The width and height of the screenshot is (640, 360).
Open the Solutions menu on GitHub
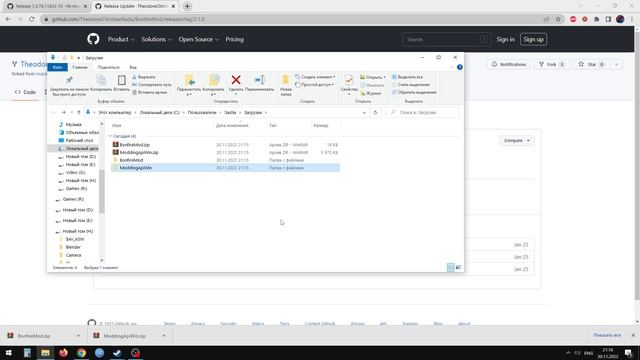pyautogui.click(x=156, y=40)
